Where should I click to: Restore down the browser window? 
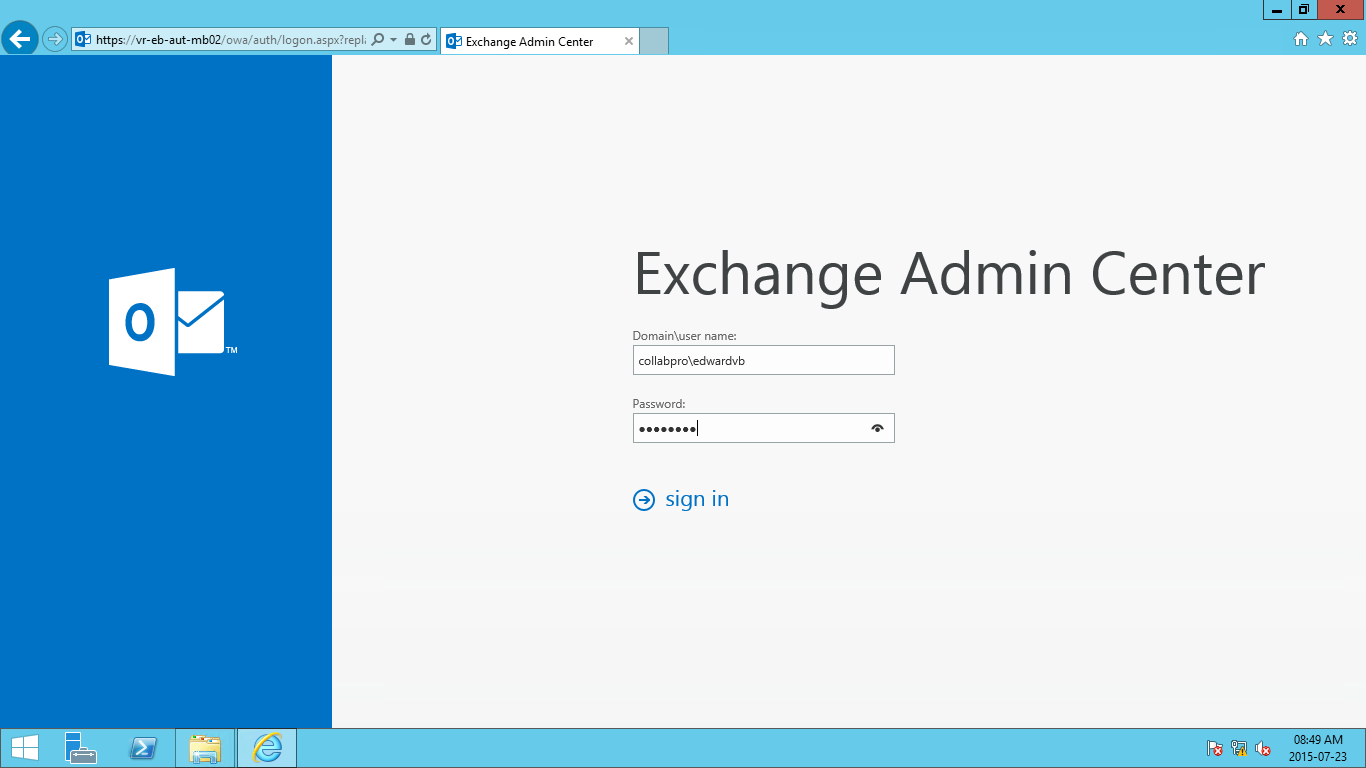[x=1303, y=10]
